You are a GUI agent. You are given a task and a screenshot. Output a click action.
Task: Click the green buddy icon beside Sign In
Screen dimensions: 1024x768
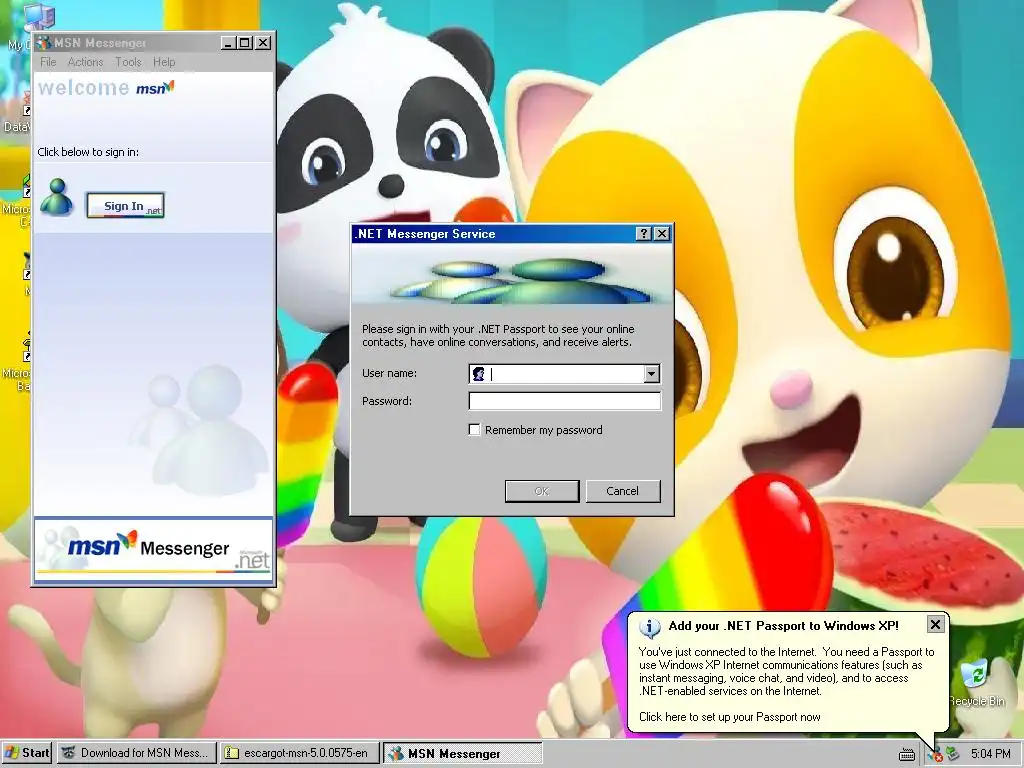point(56,197)
